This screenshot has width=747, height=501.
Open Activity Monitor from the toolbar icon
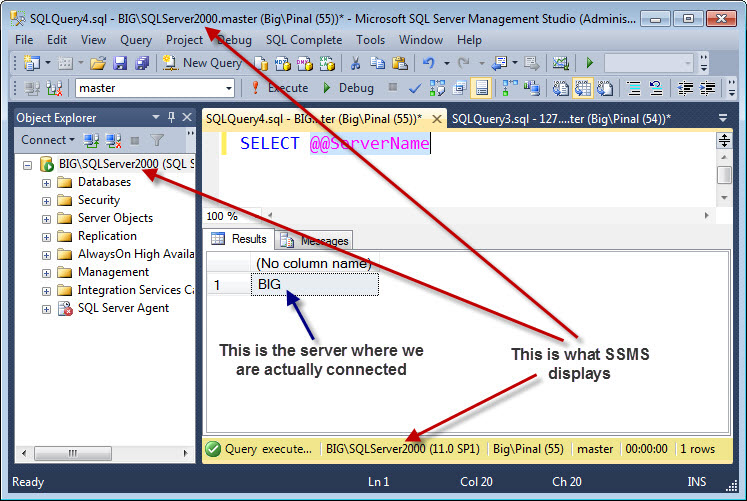[x=561, y=63]
